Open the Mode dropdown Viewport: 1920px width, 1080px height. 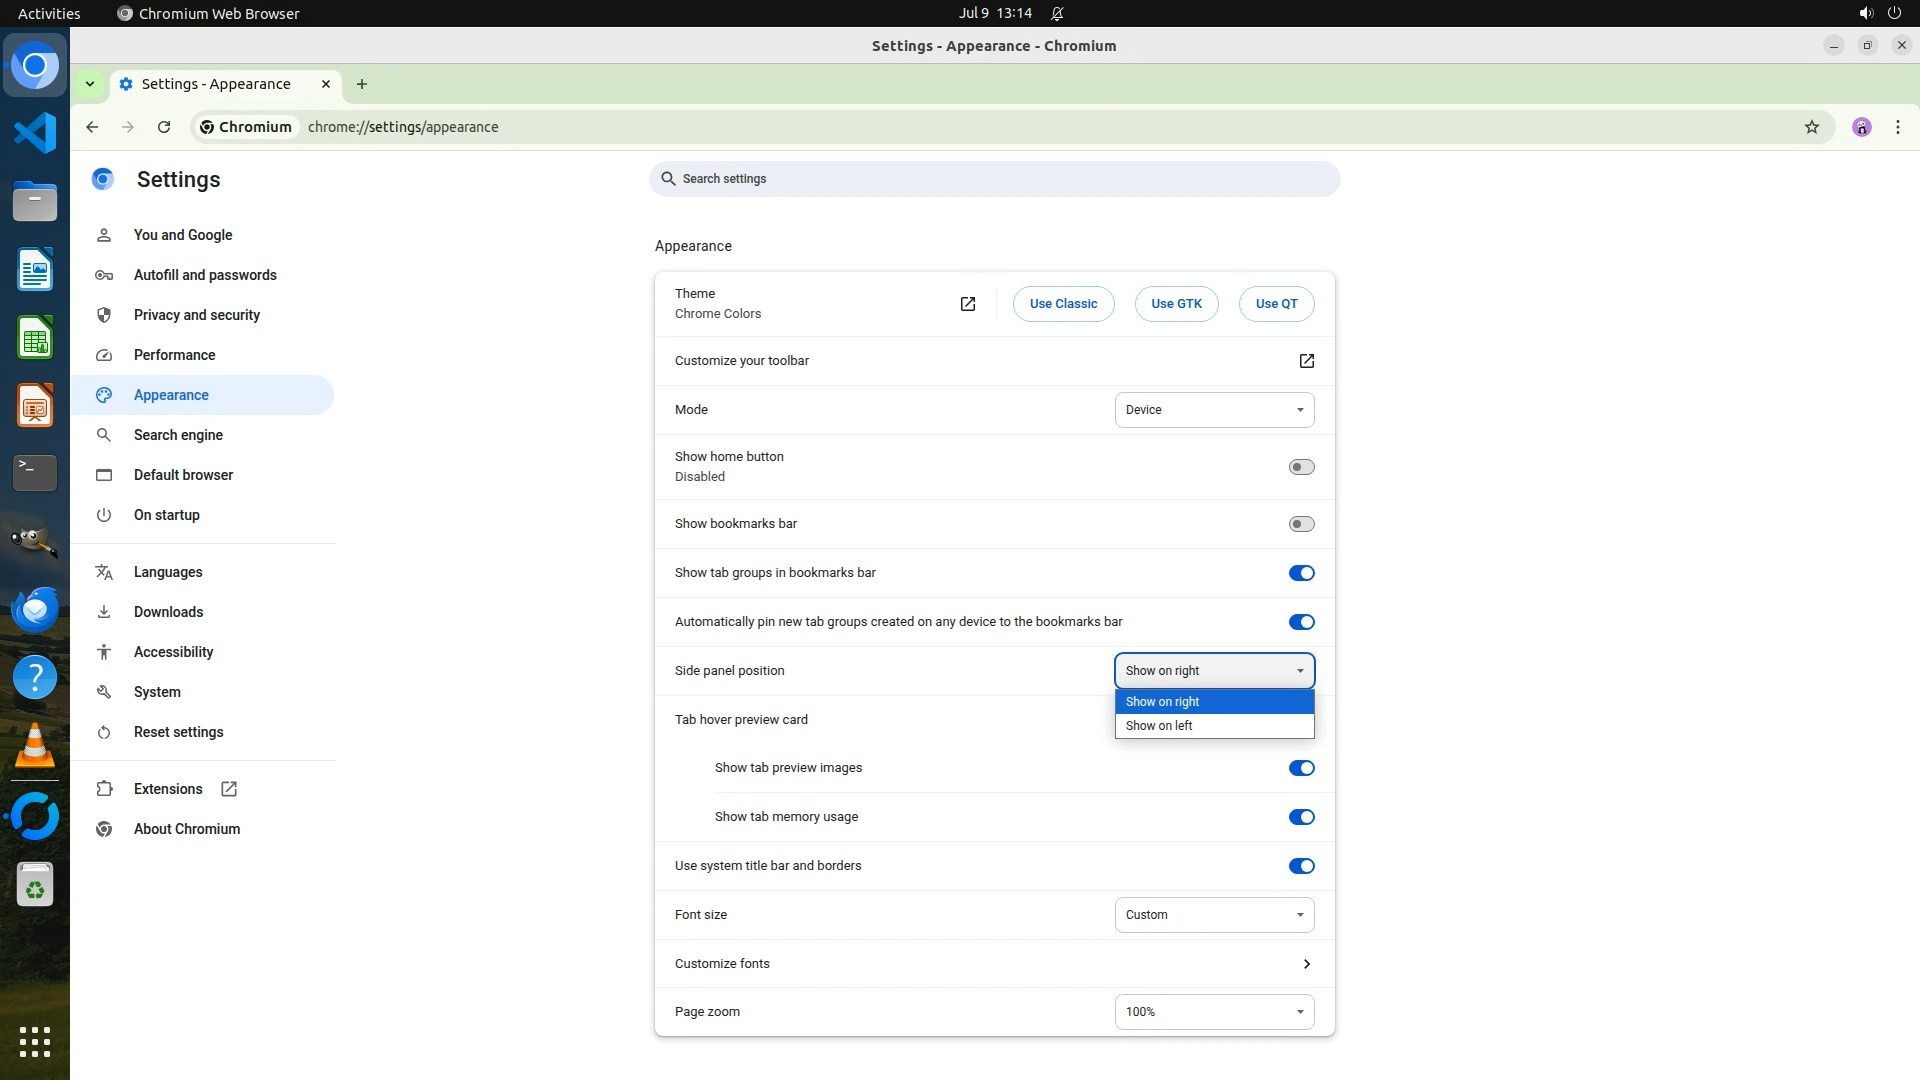click(1214, 410)
